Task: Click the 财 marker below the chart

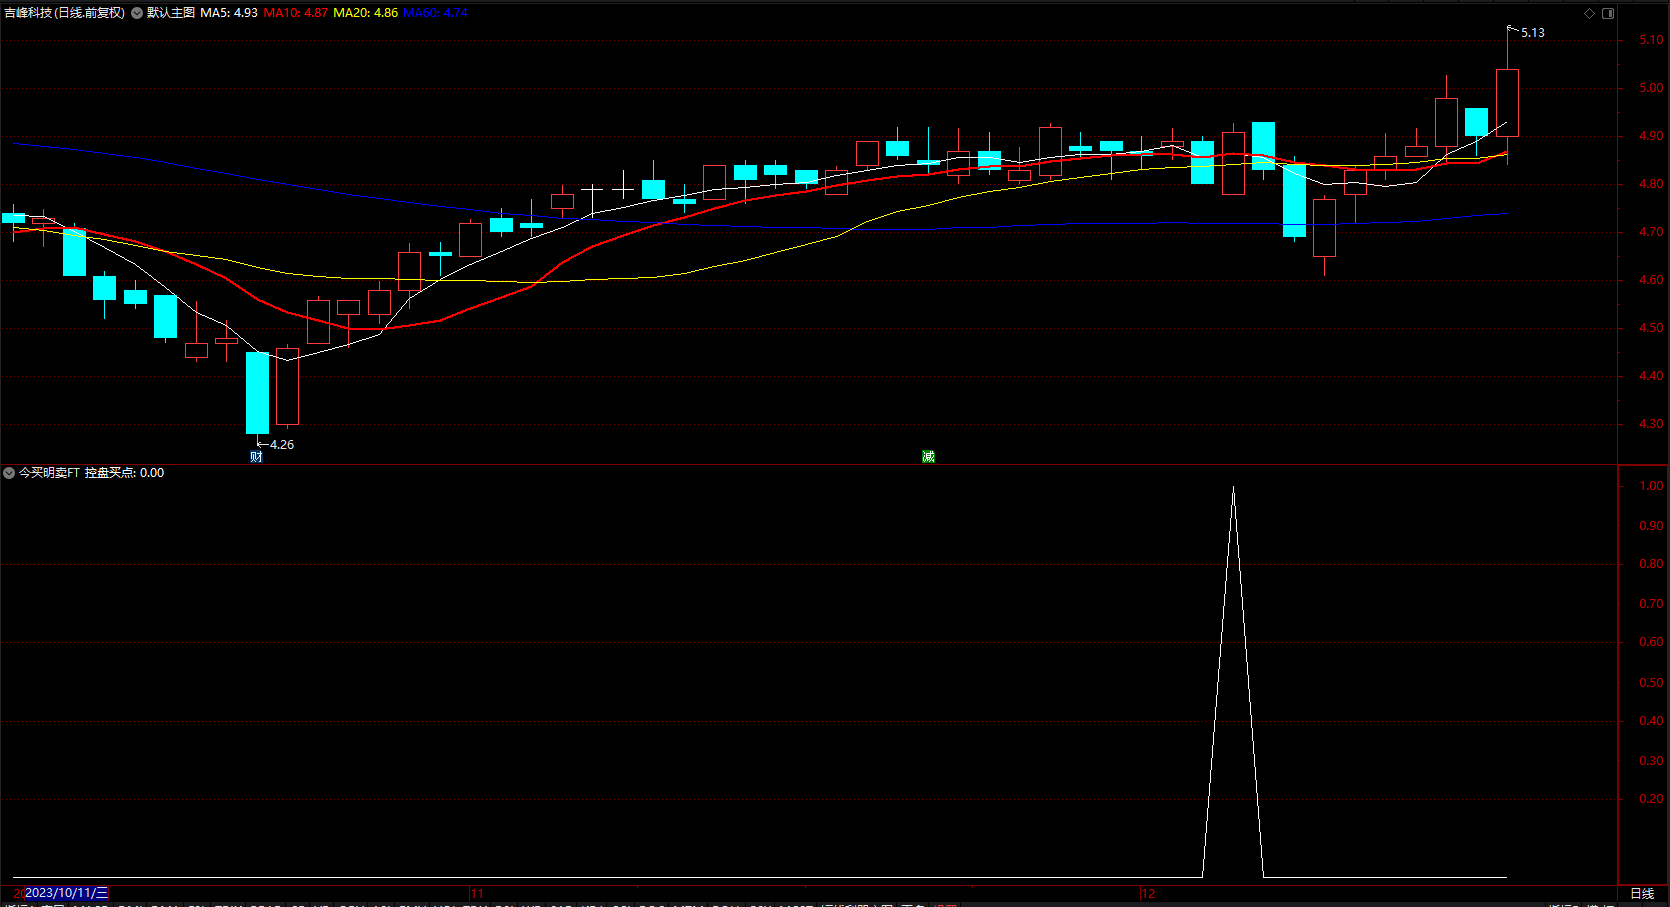Action: (x=256, y=457)
